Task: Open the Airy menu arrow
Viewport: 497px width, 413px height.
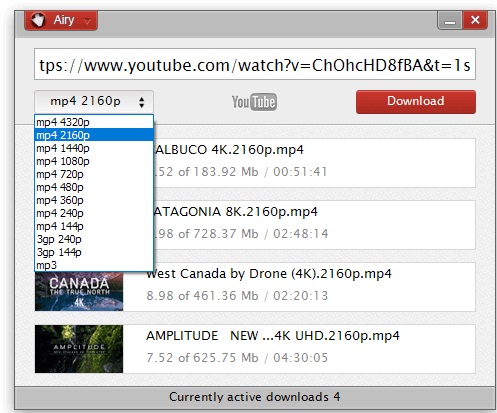Action: pos(87,21)
